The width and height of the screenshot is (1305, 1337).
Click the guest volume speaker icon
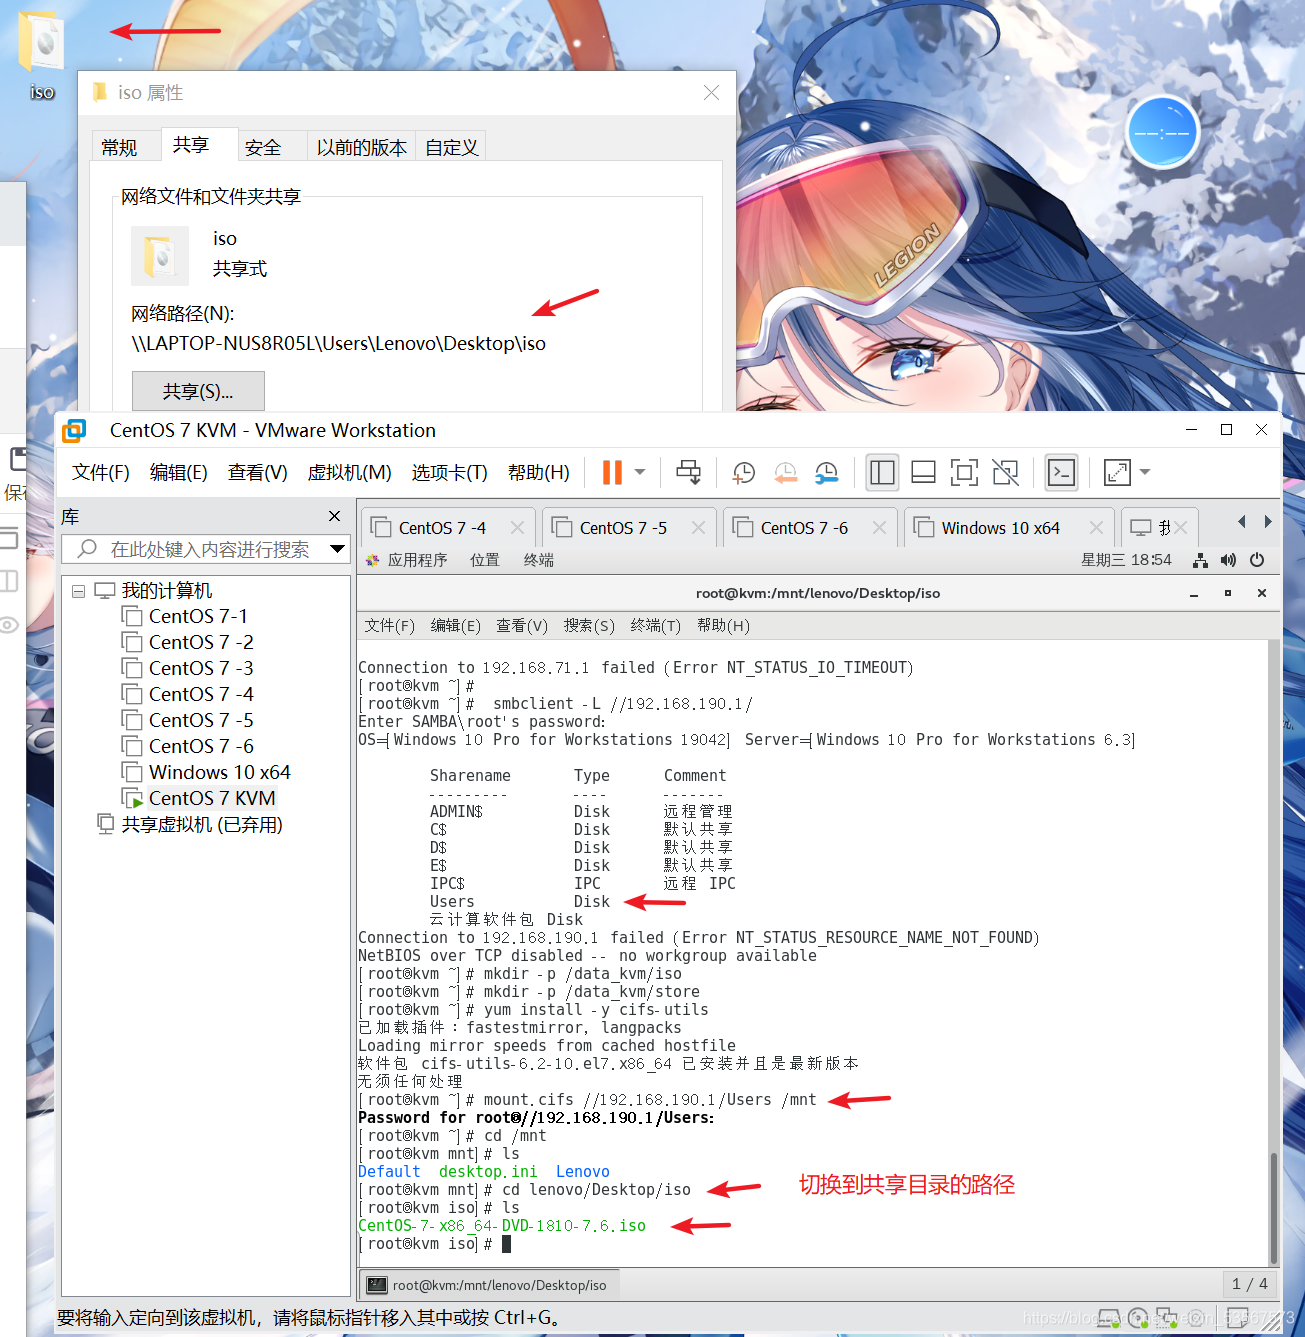pyautogui.click(x=1228, y=560)
